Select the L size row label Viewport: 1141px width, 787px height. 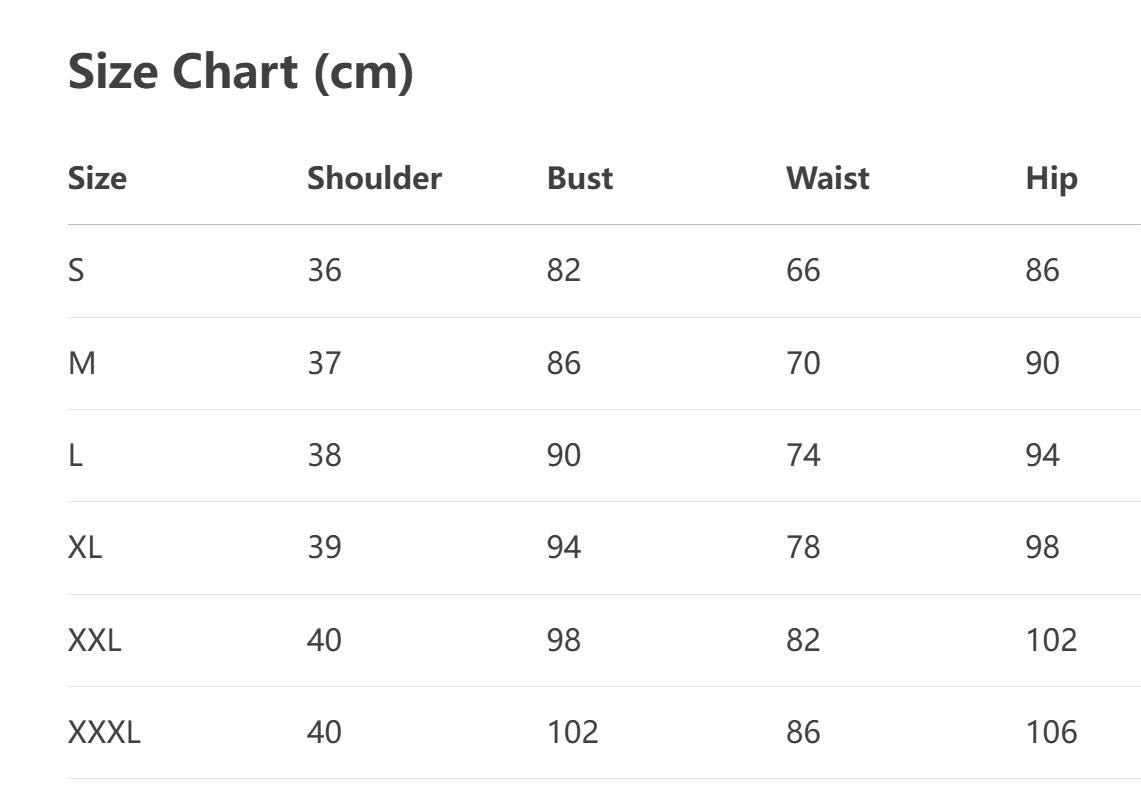75,455
